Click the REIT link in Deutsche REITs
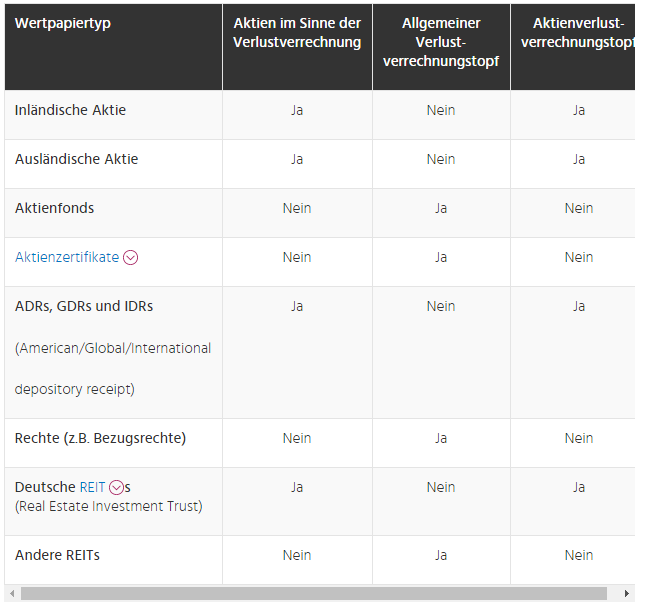The width and height of the screenshot is (662, 612). point(92,487)
